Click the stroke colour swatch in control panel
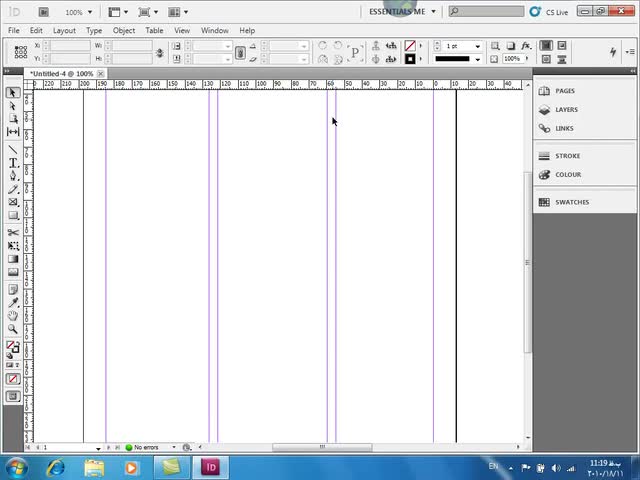The width and height of the screenshot is (640, 480). [410, 59]
